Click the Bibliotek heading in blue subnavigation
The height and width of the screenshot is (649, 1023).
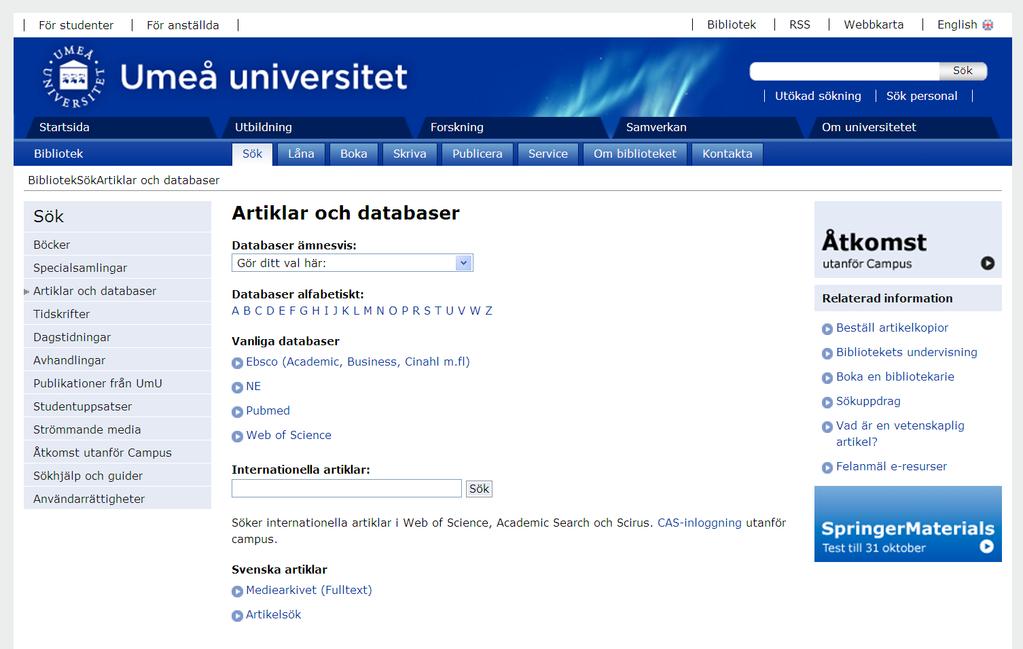tap(58, 154)
